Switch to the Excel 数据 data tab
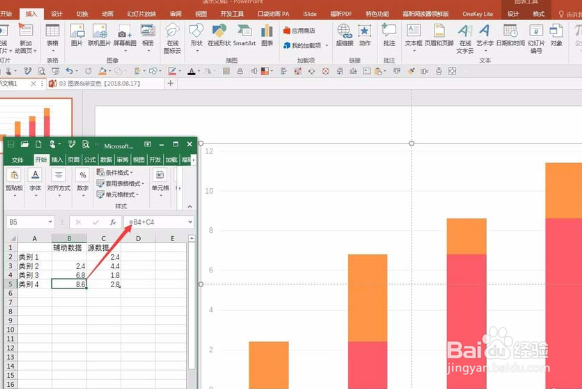This screenshot has width=582, height=389. pyautogui.click(x=106, y=160)
